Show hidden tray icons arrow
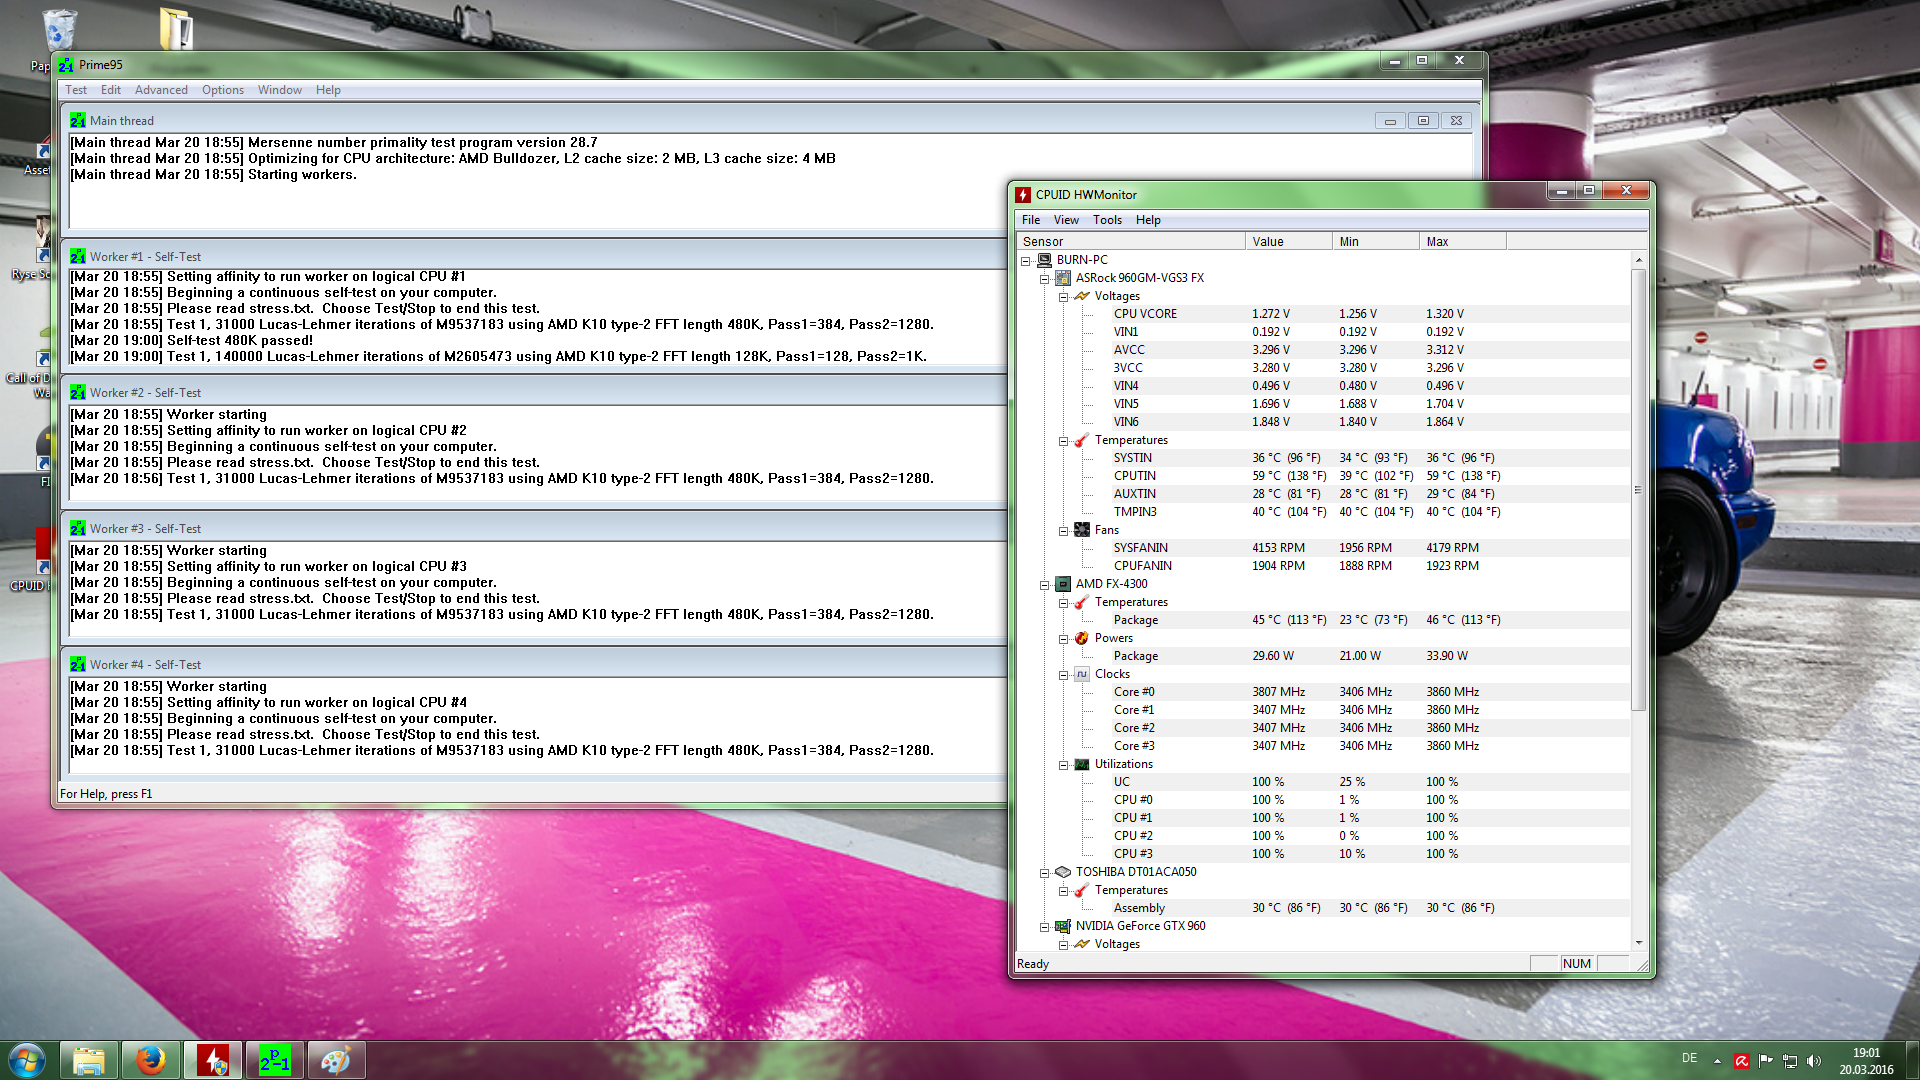This screenshot has width=1920, height=1080. pos(1717,1061)
